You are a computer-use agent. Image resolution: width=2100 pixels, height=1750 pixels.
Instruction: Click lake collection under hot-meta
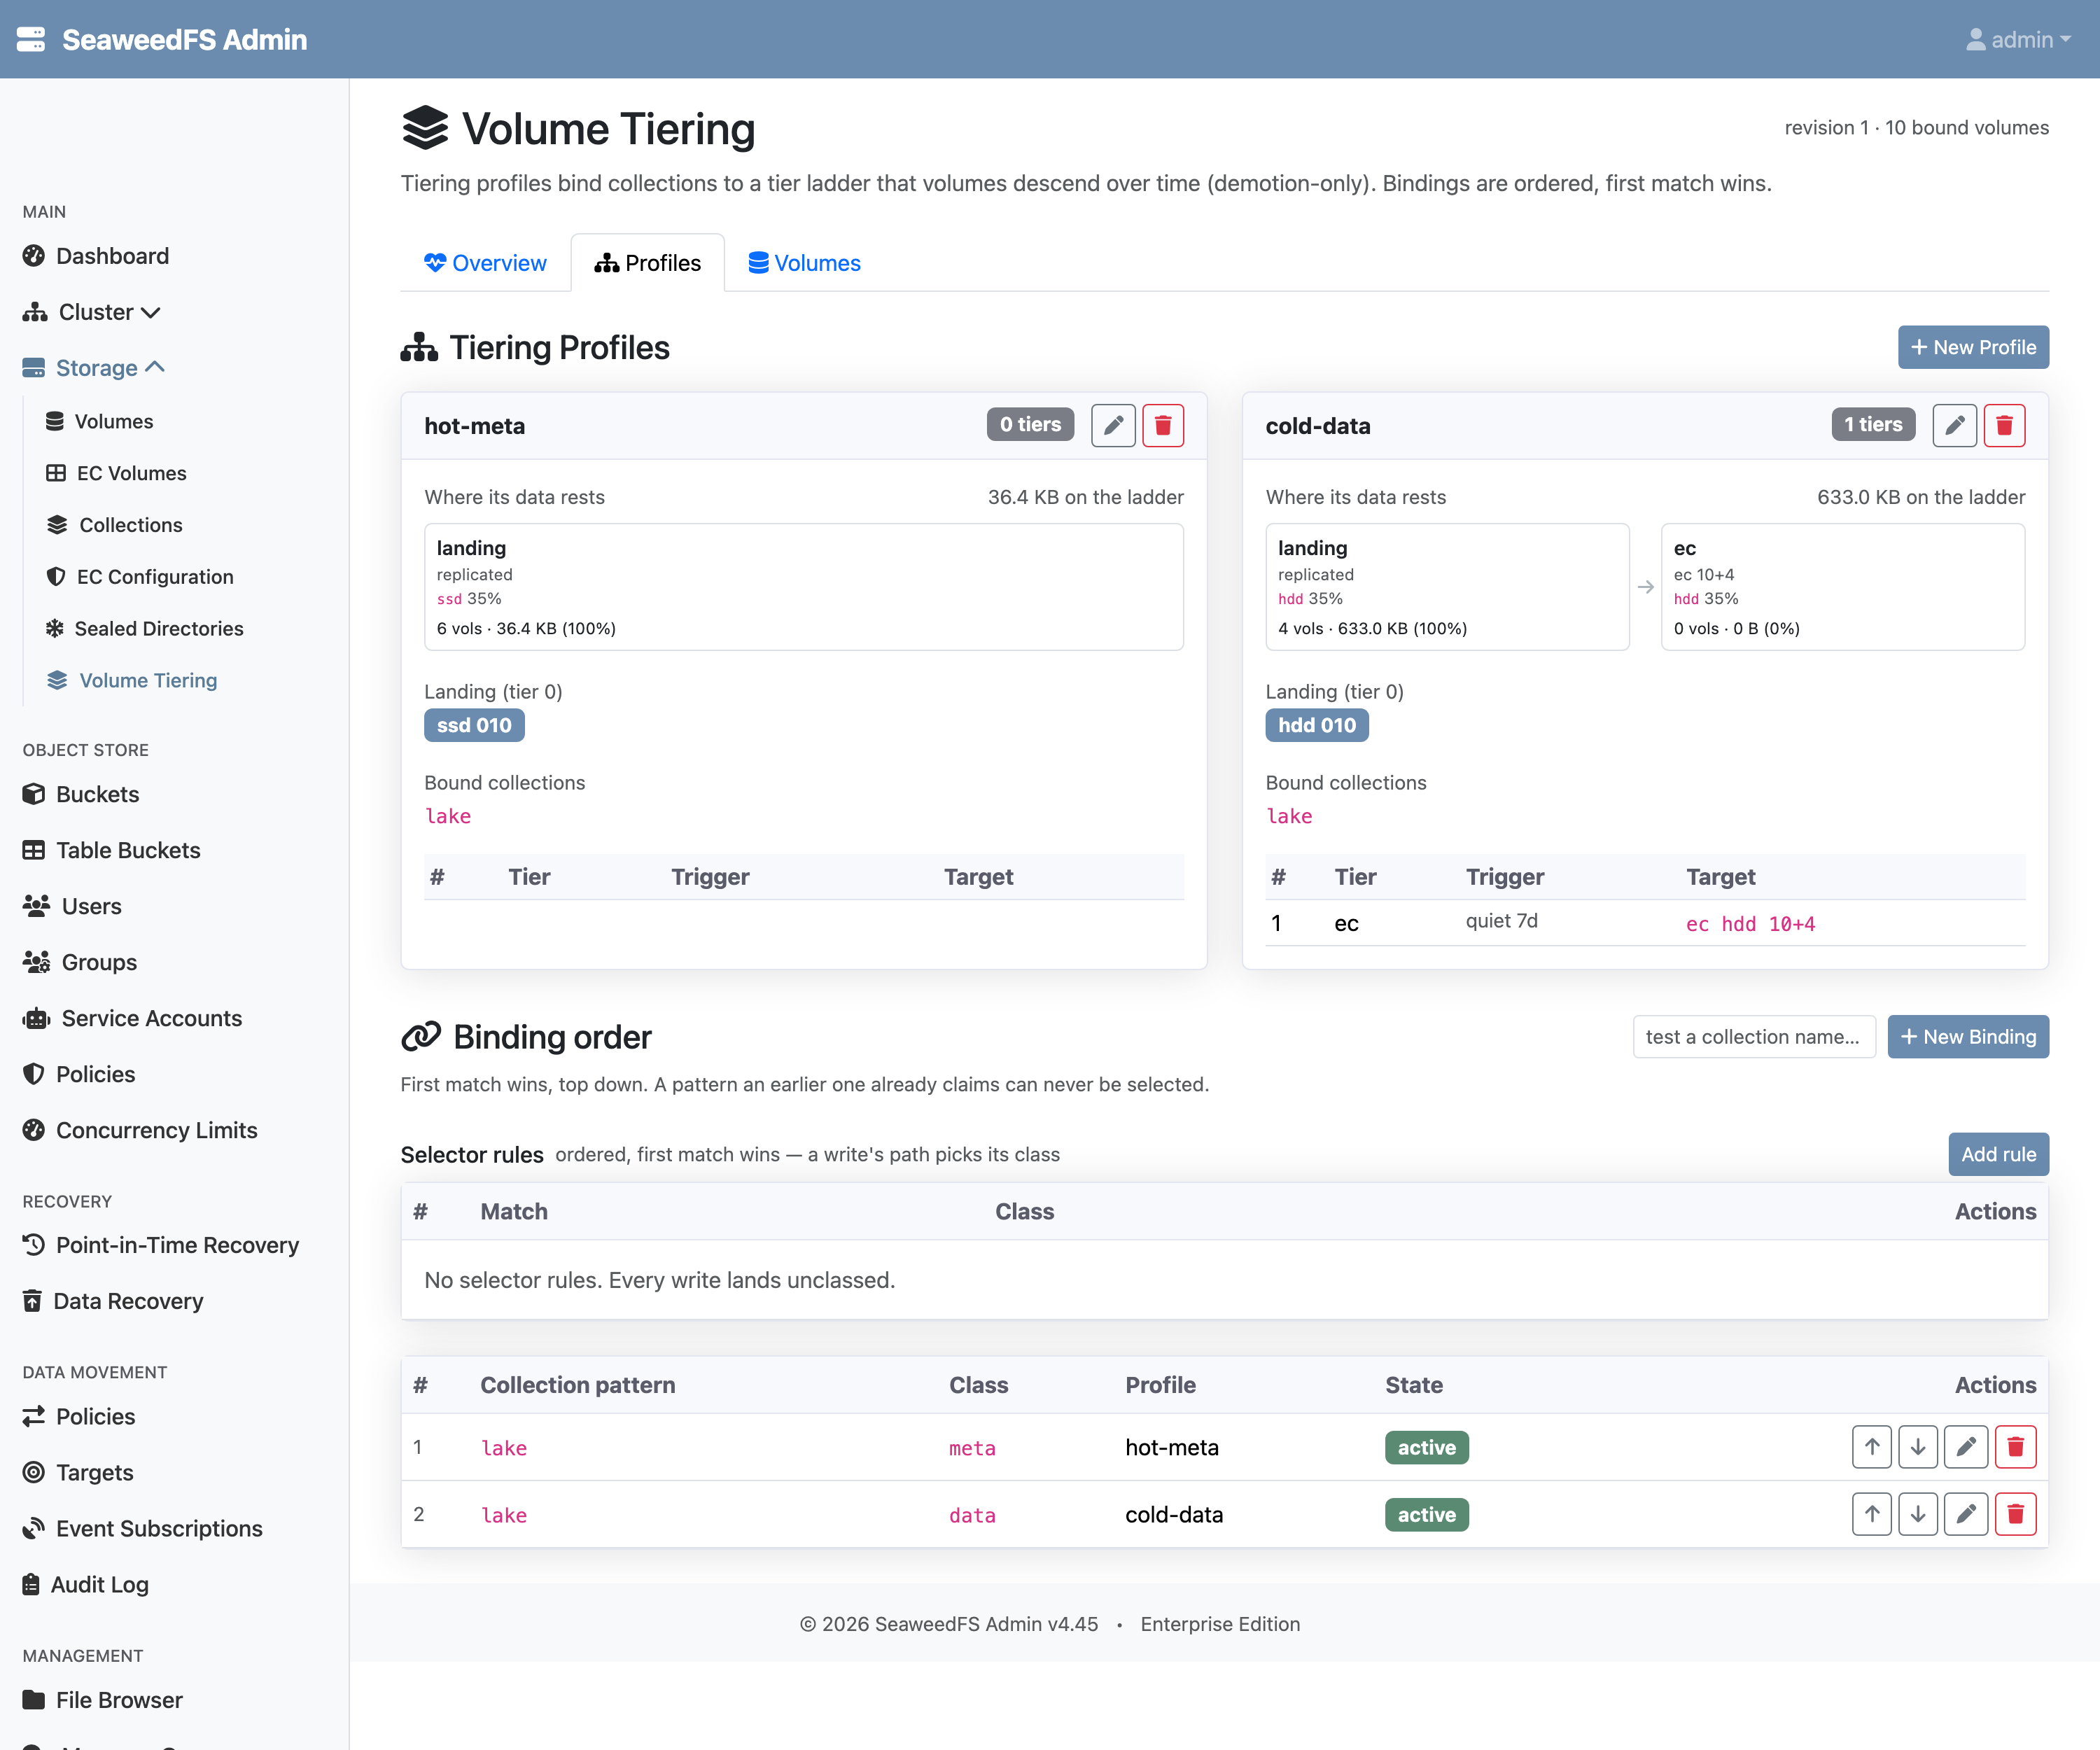pyautogui.click(x=448, y=816)
